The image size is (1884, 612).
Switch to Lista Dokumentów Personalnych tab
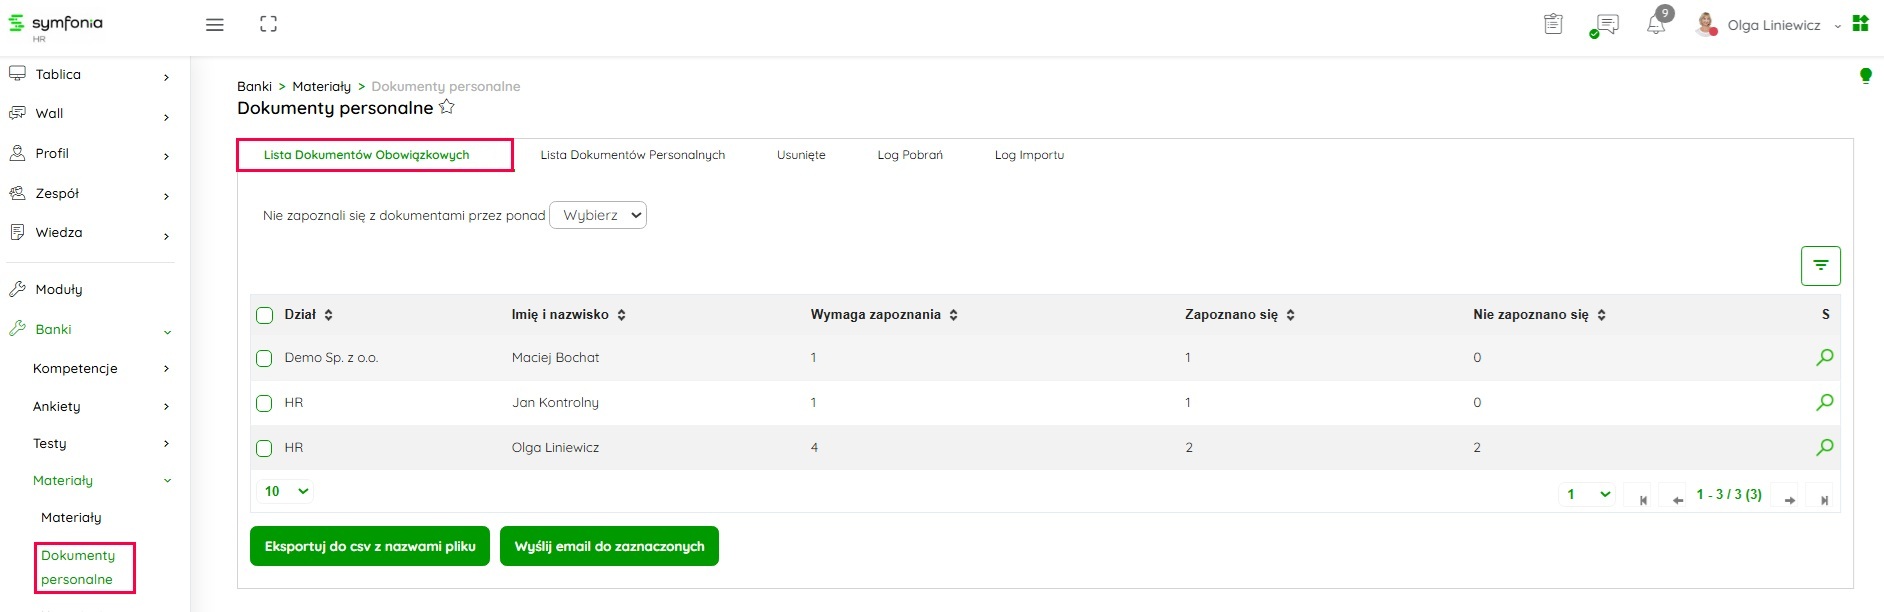[x=632, y=155]
